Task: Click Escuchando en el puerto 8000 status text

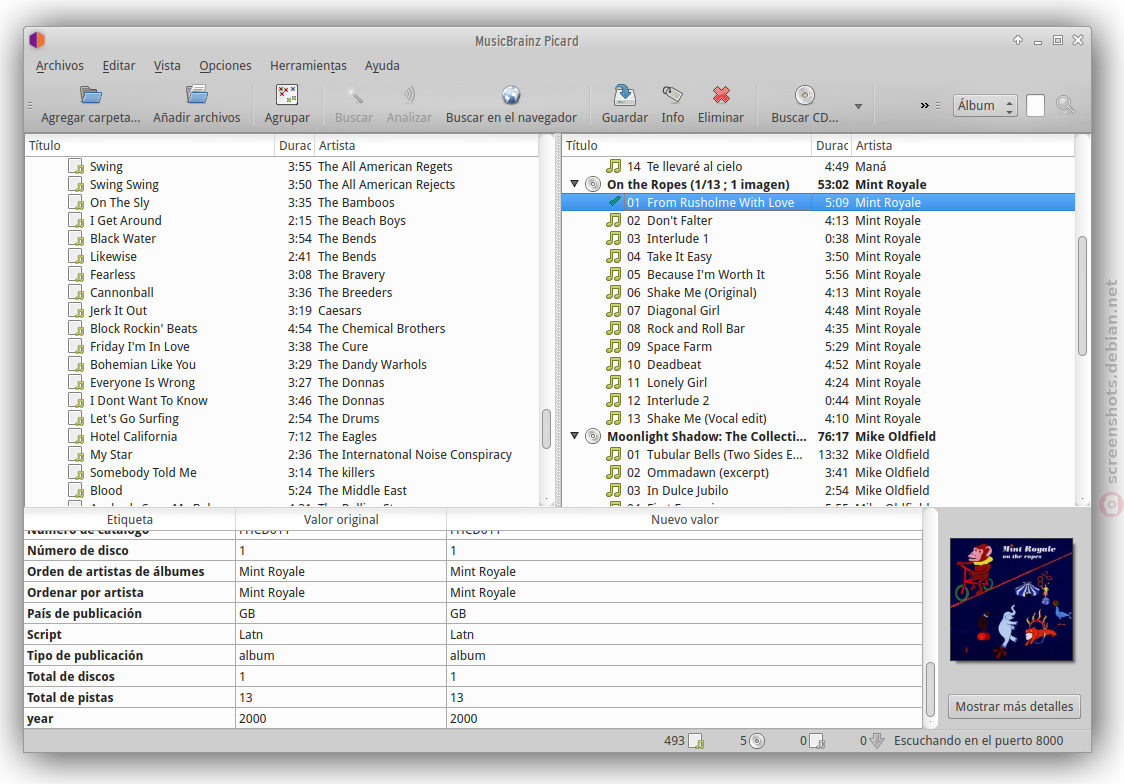Action: click(x=978, y=741)
